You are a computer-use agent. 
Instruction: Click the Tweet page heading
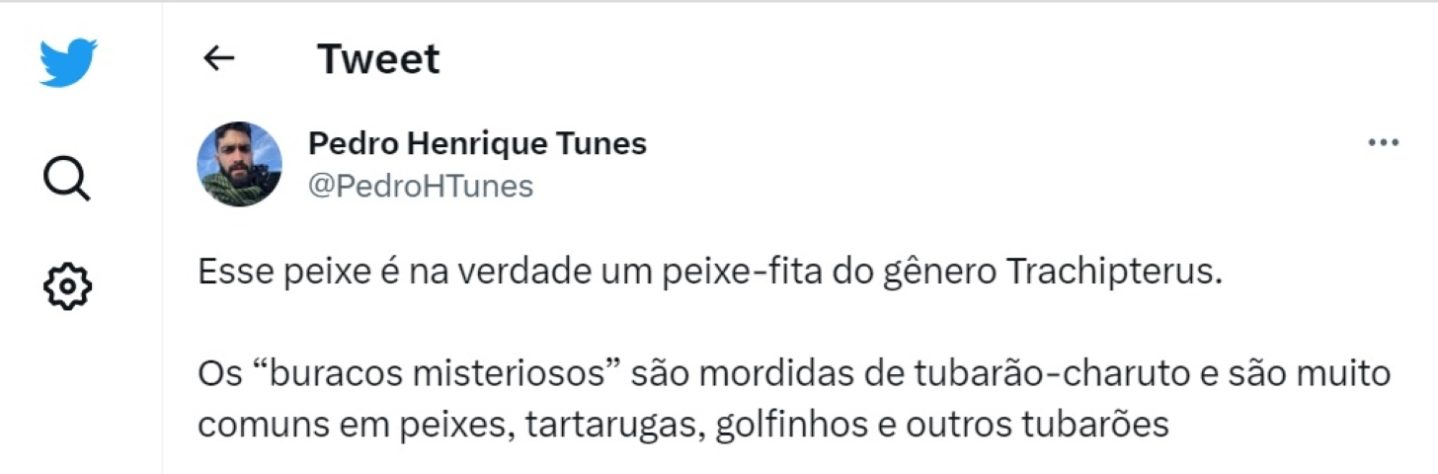click(378, 60)
